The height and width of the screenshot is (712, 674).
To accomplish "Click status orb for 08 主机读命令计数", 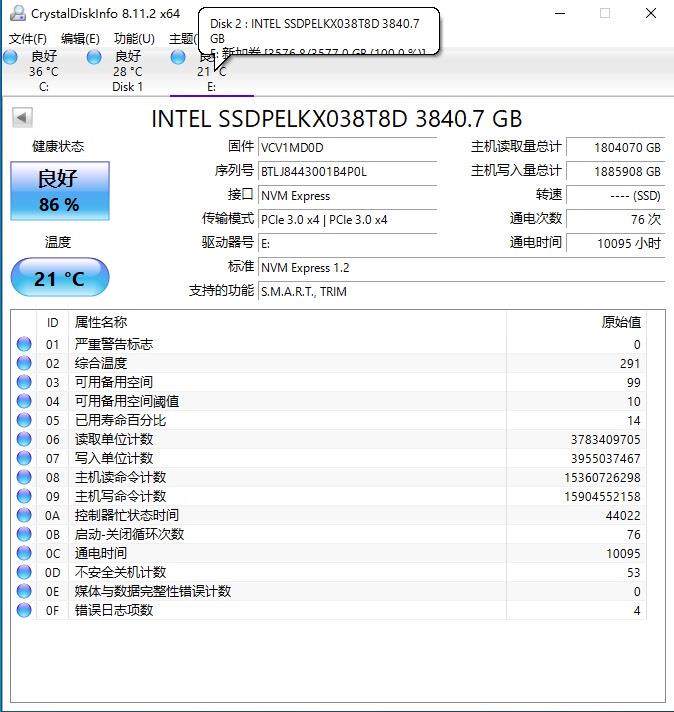I will coord(24,477).
